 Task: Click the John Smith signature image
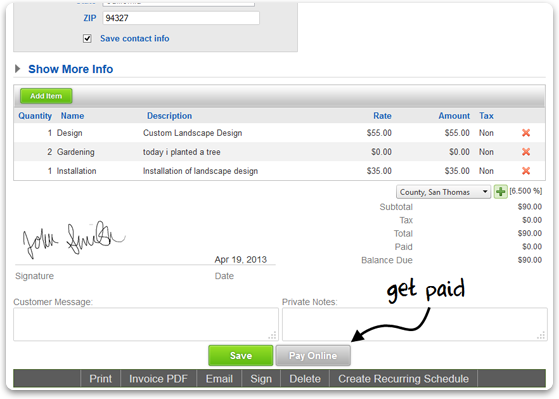73,239
